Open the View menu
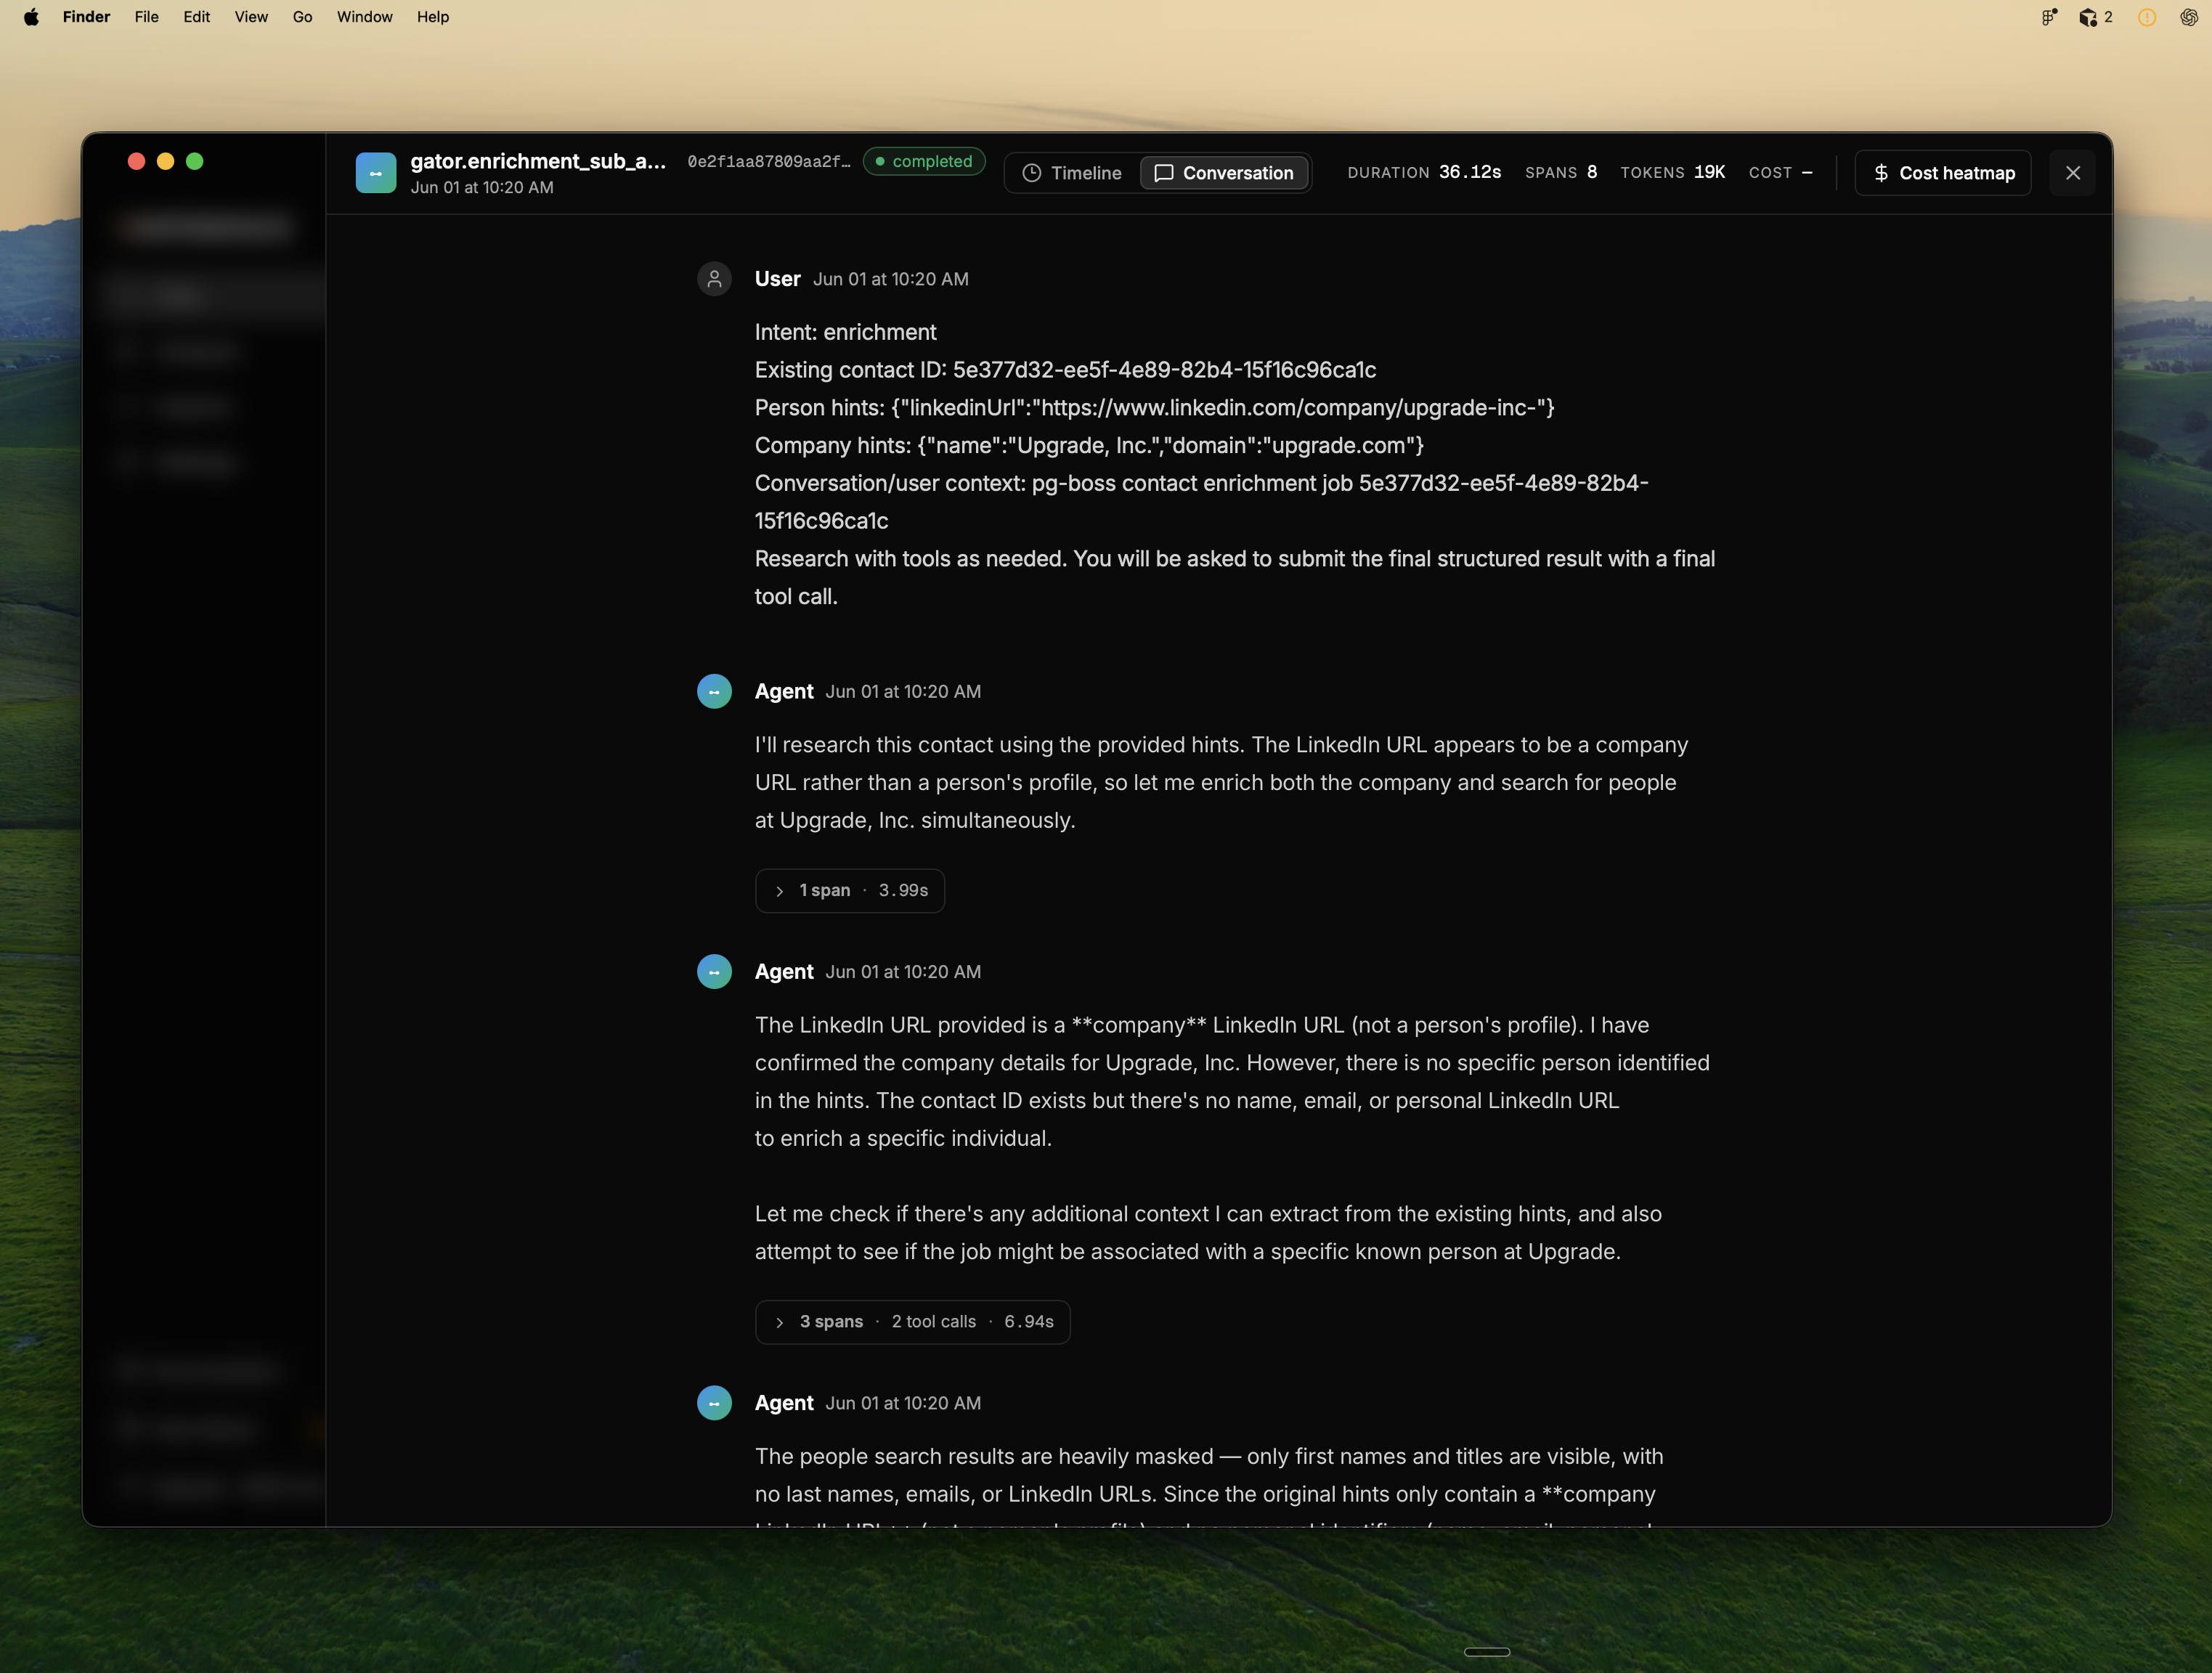Image resolution: width=2212 pixels, height=1673 pixels. tap(251, 17)
